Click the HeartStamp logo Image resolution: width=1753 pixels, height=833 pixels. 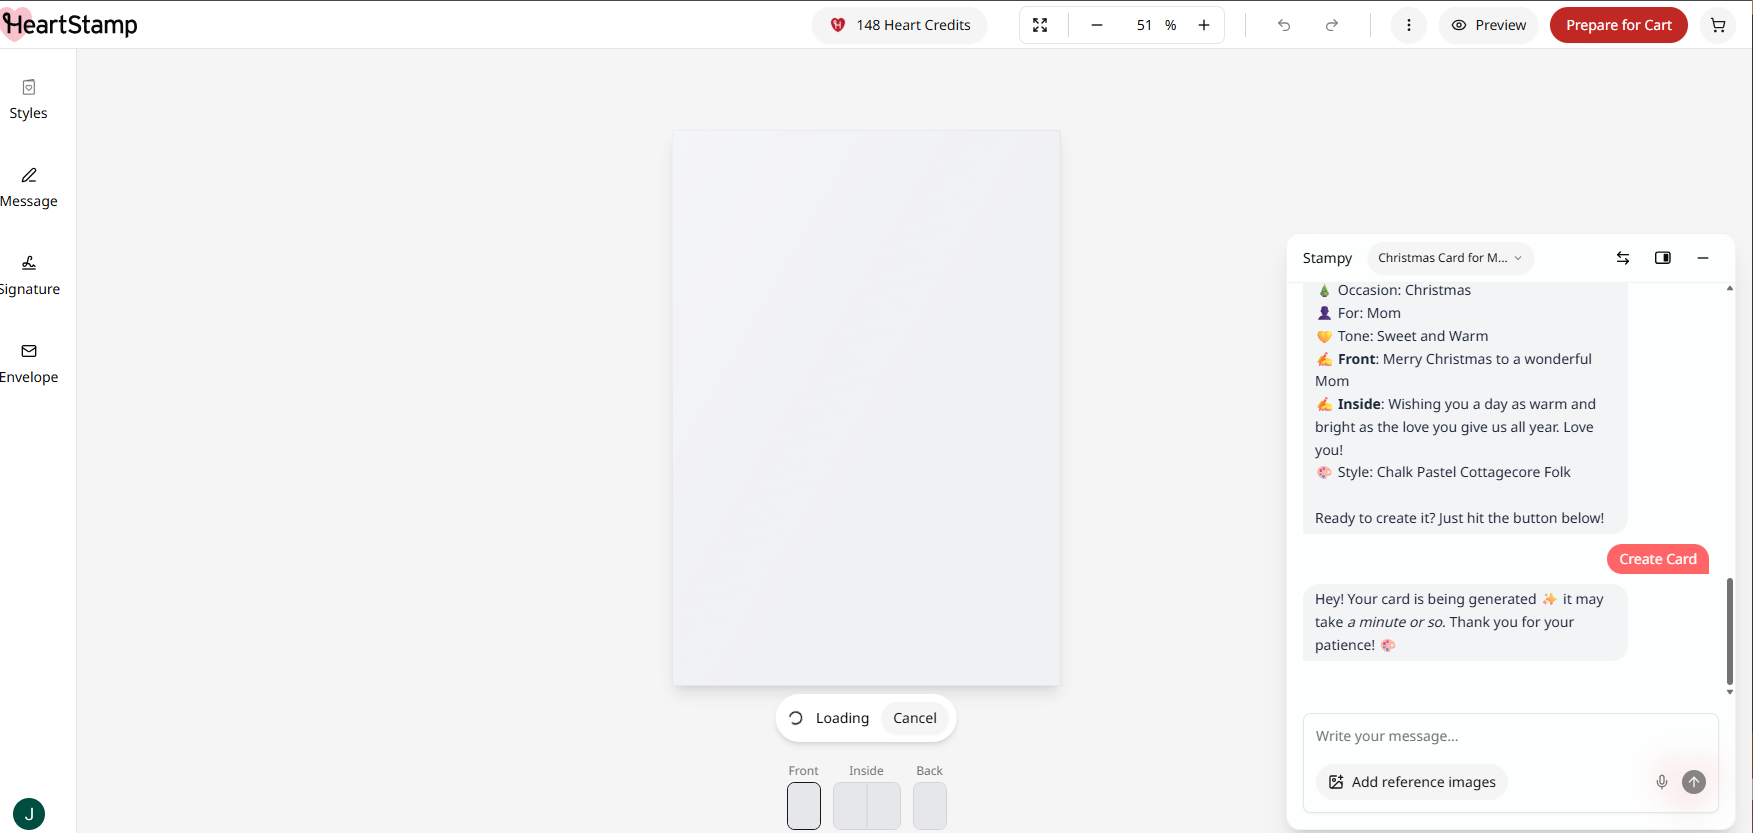70,25
